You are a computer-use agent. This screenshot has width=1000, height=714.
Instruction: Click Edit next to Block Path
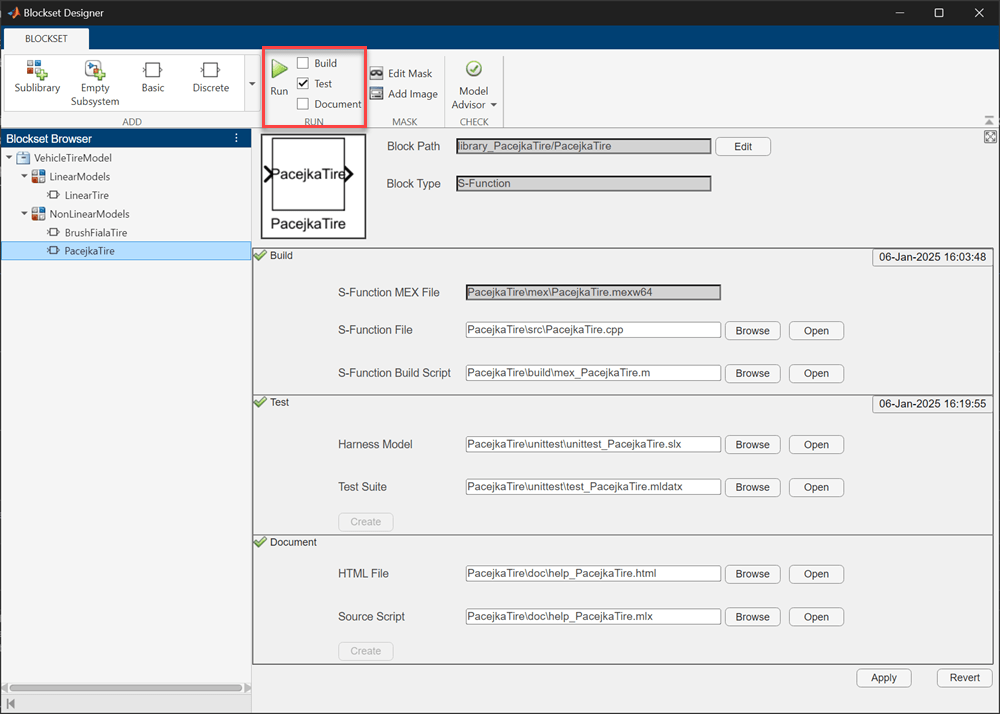[742, 146]
